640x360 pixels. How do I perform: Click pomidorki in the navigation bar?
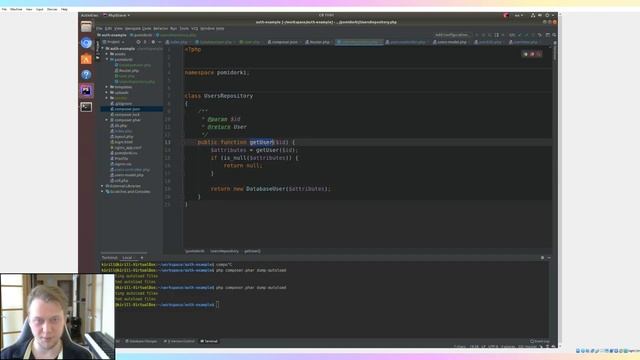141,35
